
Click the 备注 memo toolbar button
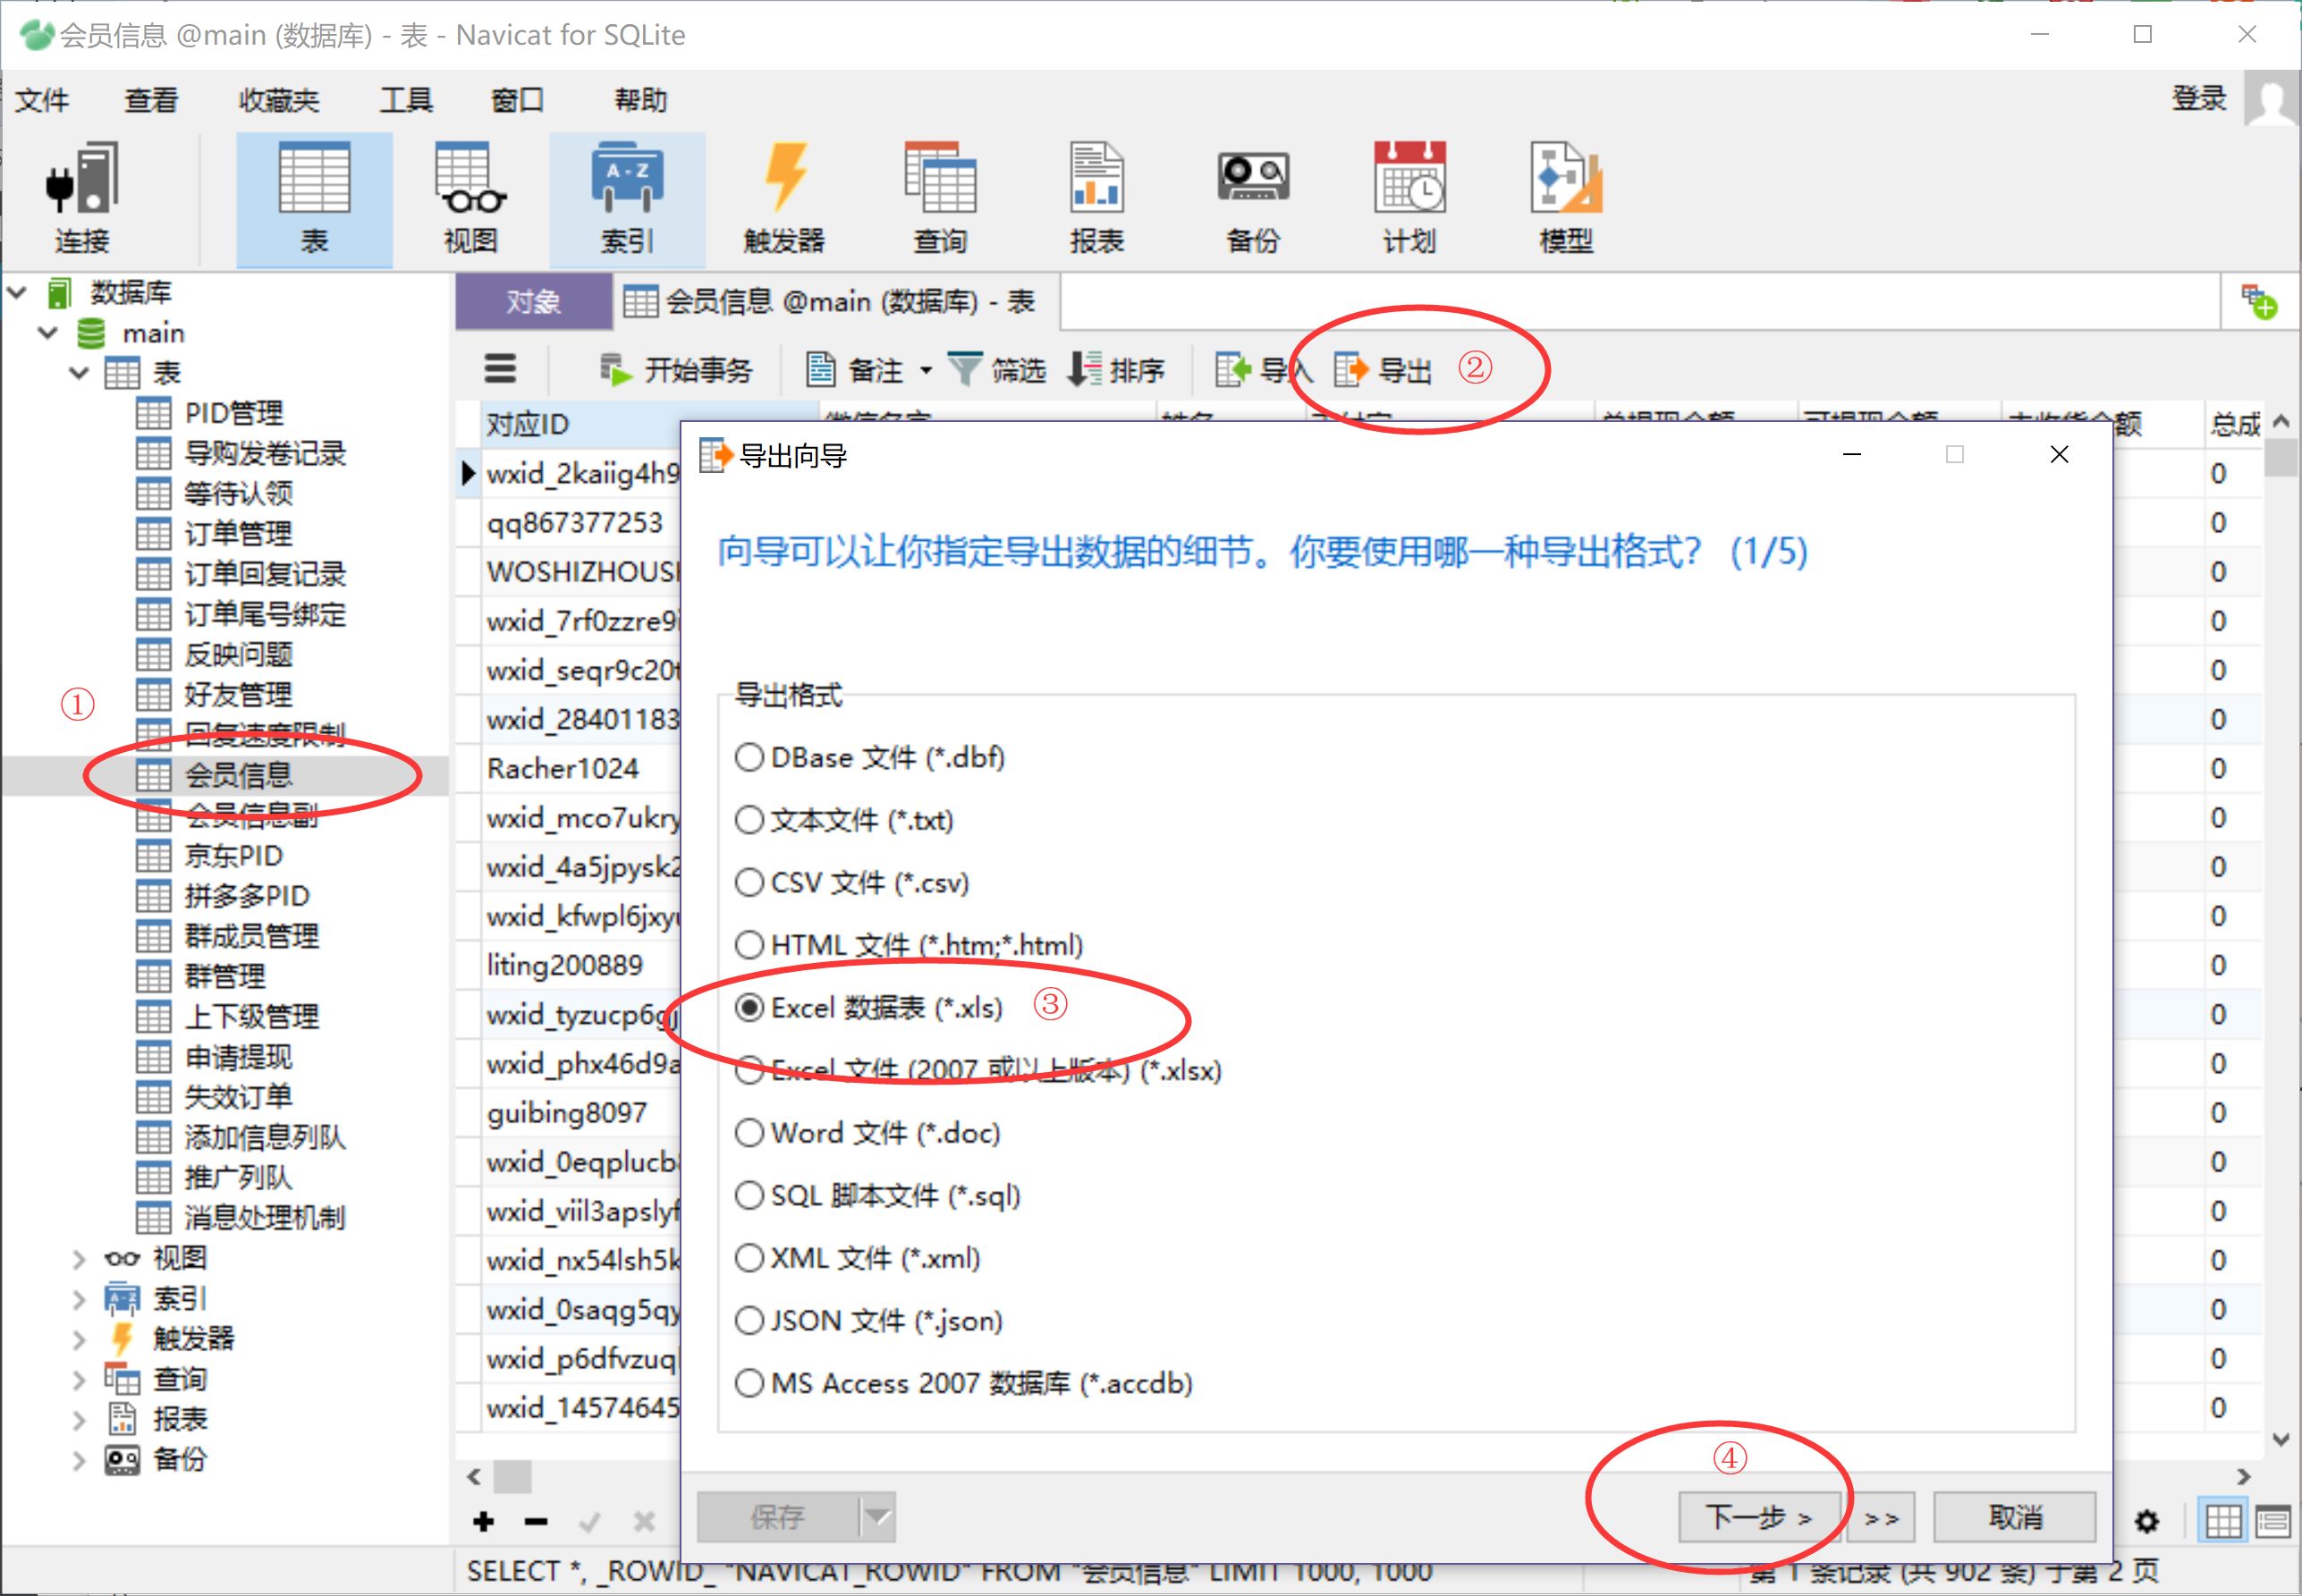click(857, 370)
